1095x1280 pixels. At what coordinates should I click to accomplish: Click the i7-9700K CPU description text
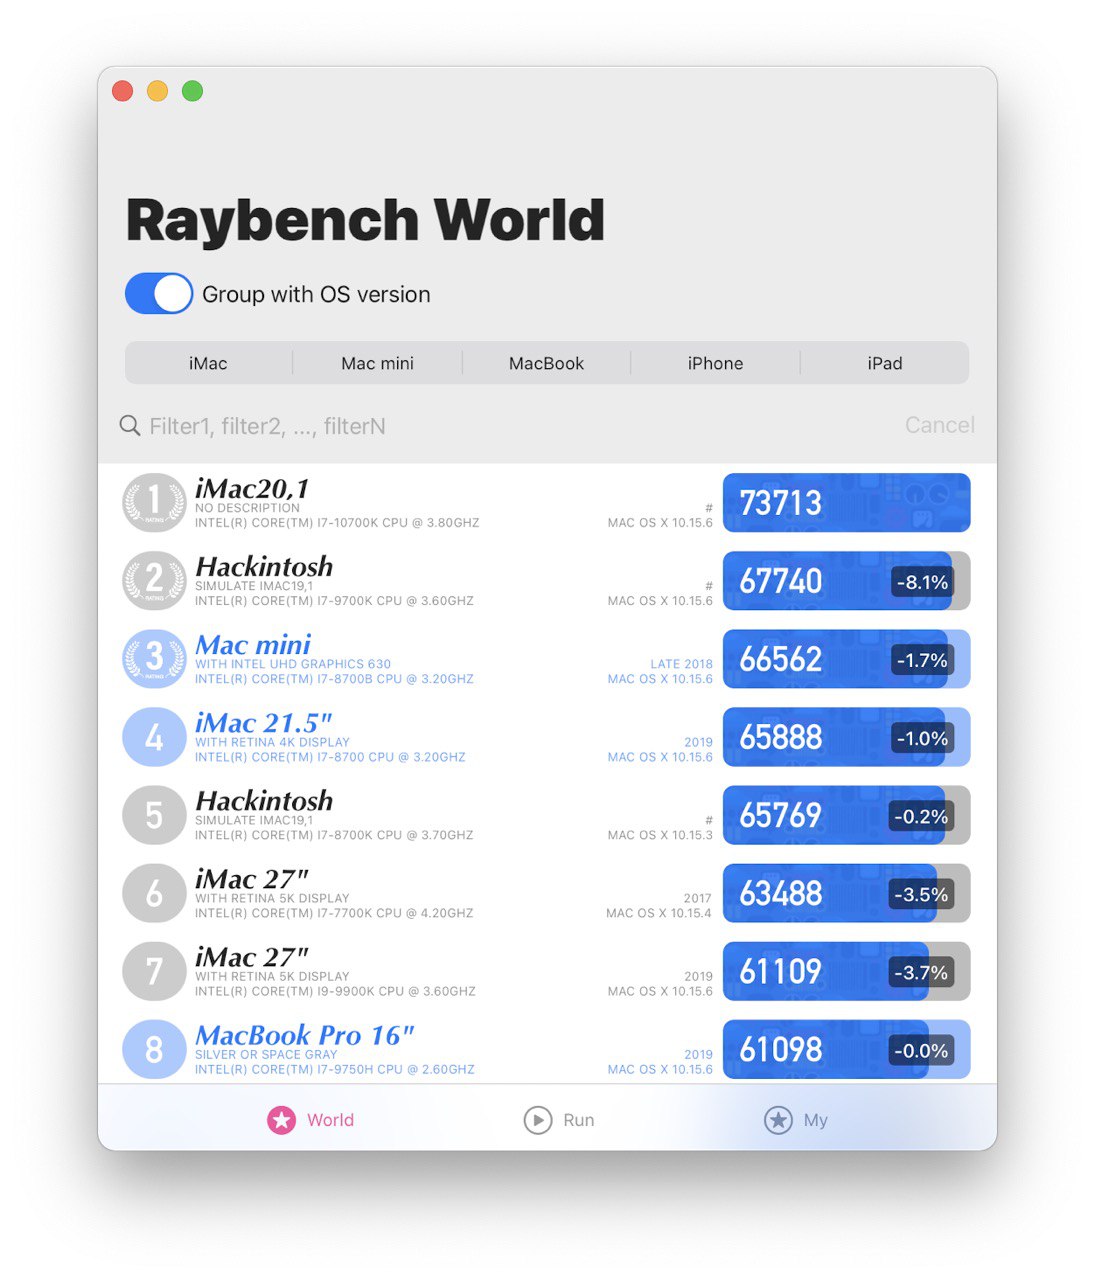tap(334, 601)
